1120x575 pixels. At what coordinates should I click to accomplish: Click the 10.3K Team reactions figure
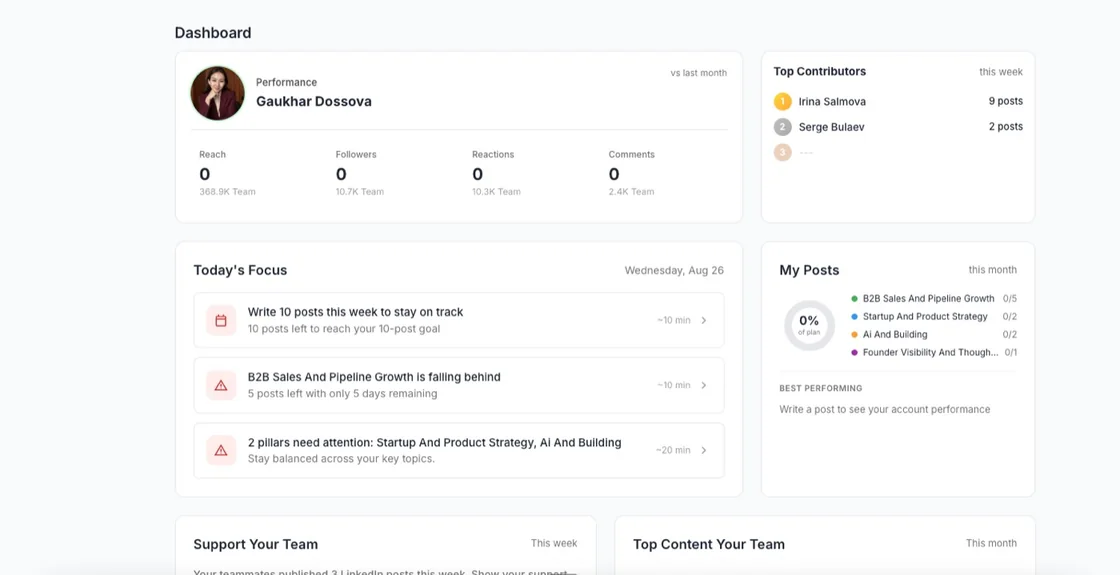click(496, 191)
